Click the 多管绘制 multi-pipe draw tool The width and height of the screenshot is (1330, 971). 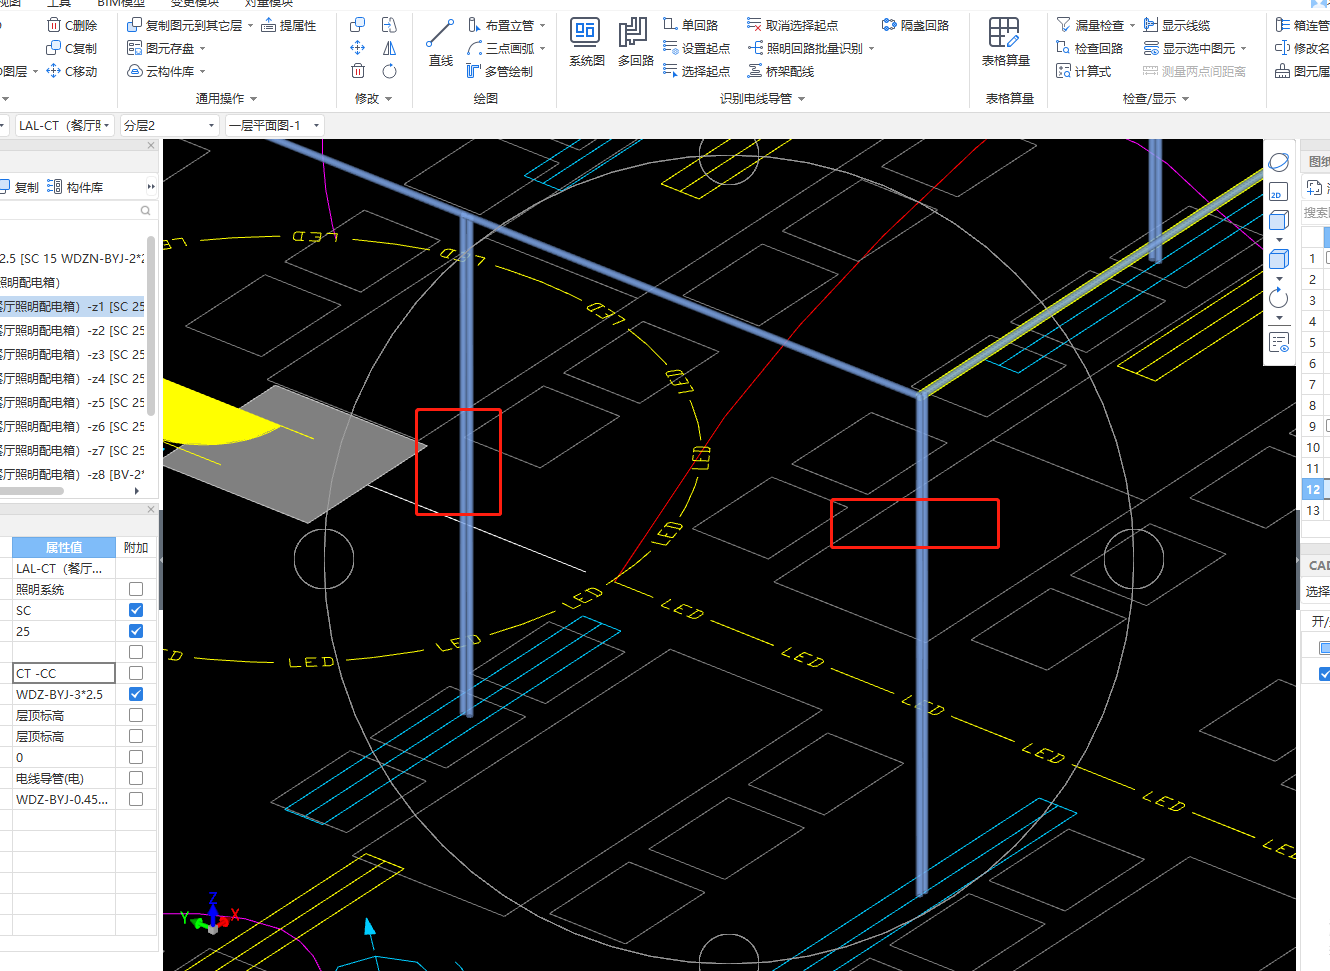point(500,71)
